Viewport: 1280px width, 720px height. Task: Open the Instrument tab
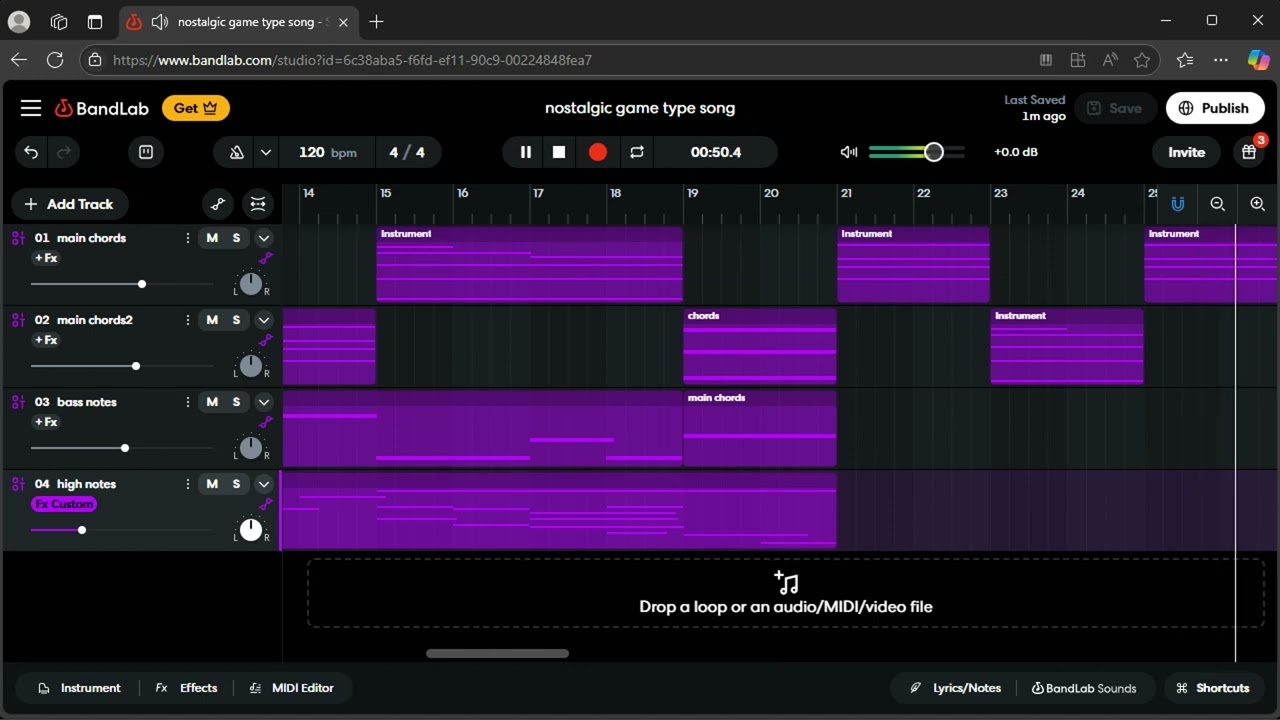pyautogui.click(x=79, y=688)
